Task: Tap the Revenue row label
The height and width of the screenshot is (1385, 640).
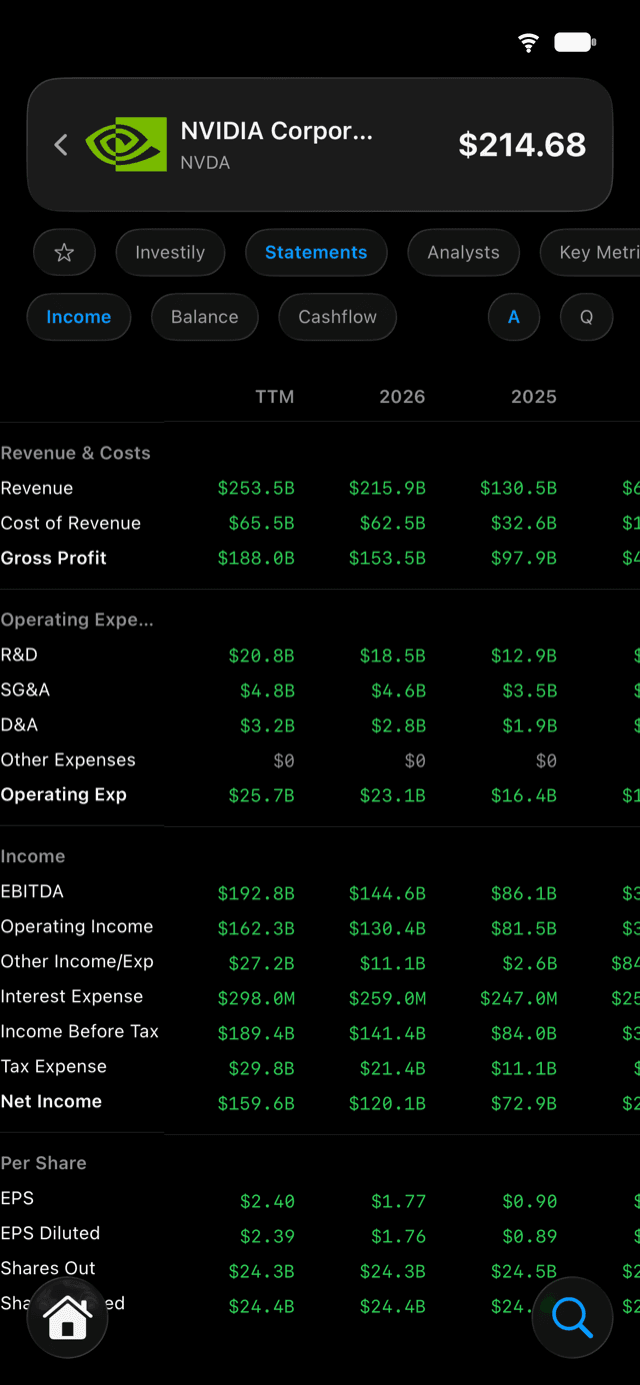Action: pyautogui.click(x=37, y=488)
